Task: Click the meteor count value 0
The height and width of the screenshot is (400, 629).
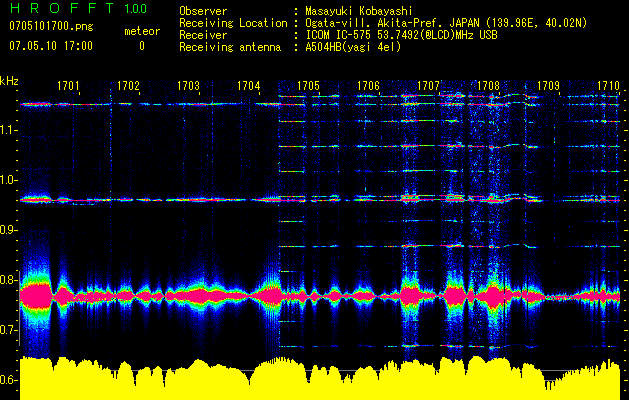Action: [x=142, y=46]
